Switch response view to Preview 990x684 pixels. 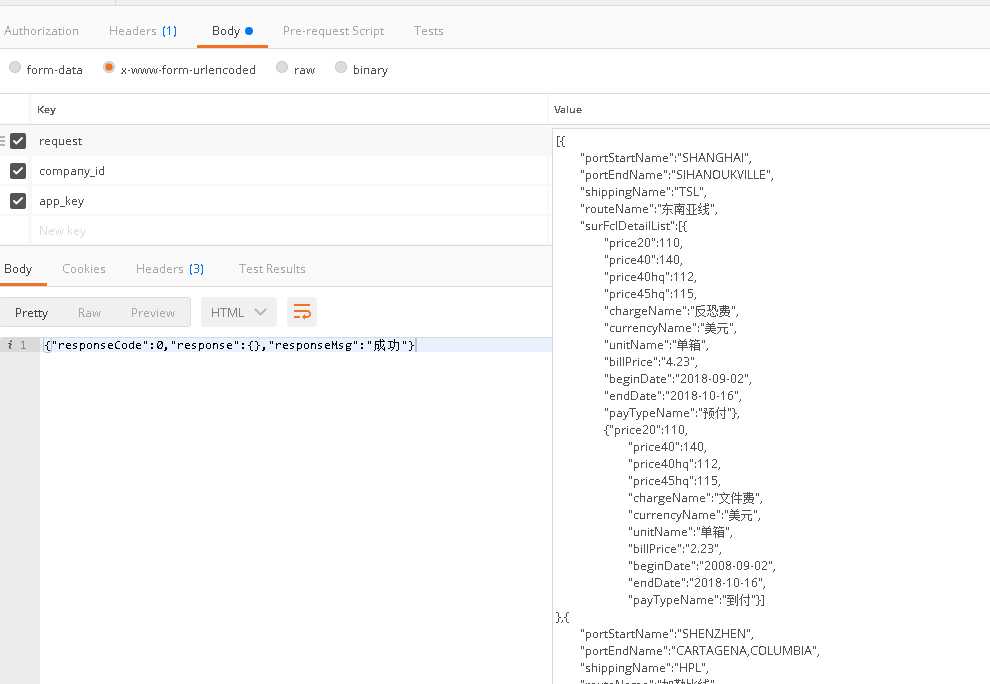tap(153, 313)
